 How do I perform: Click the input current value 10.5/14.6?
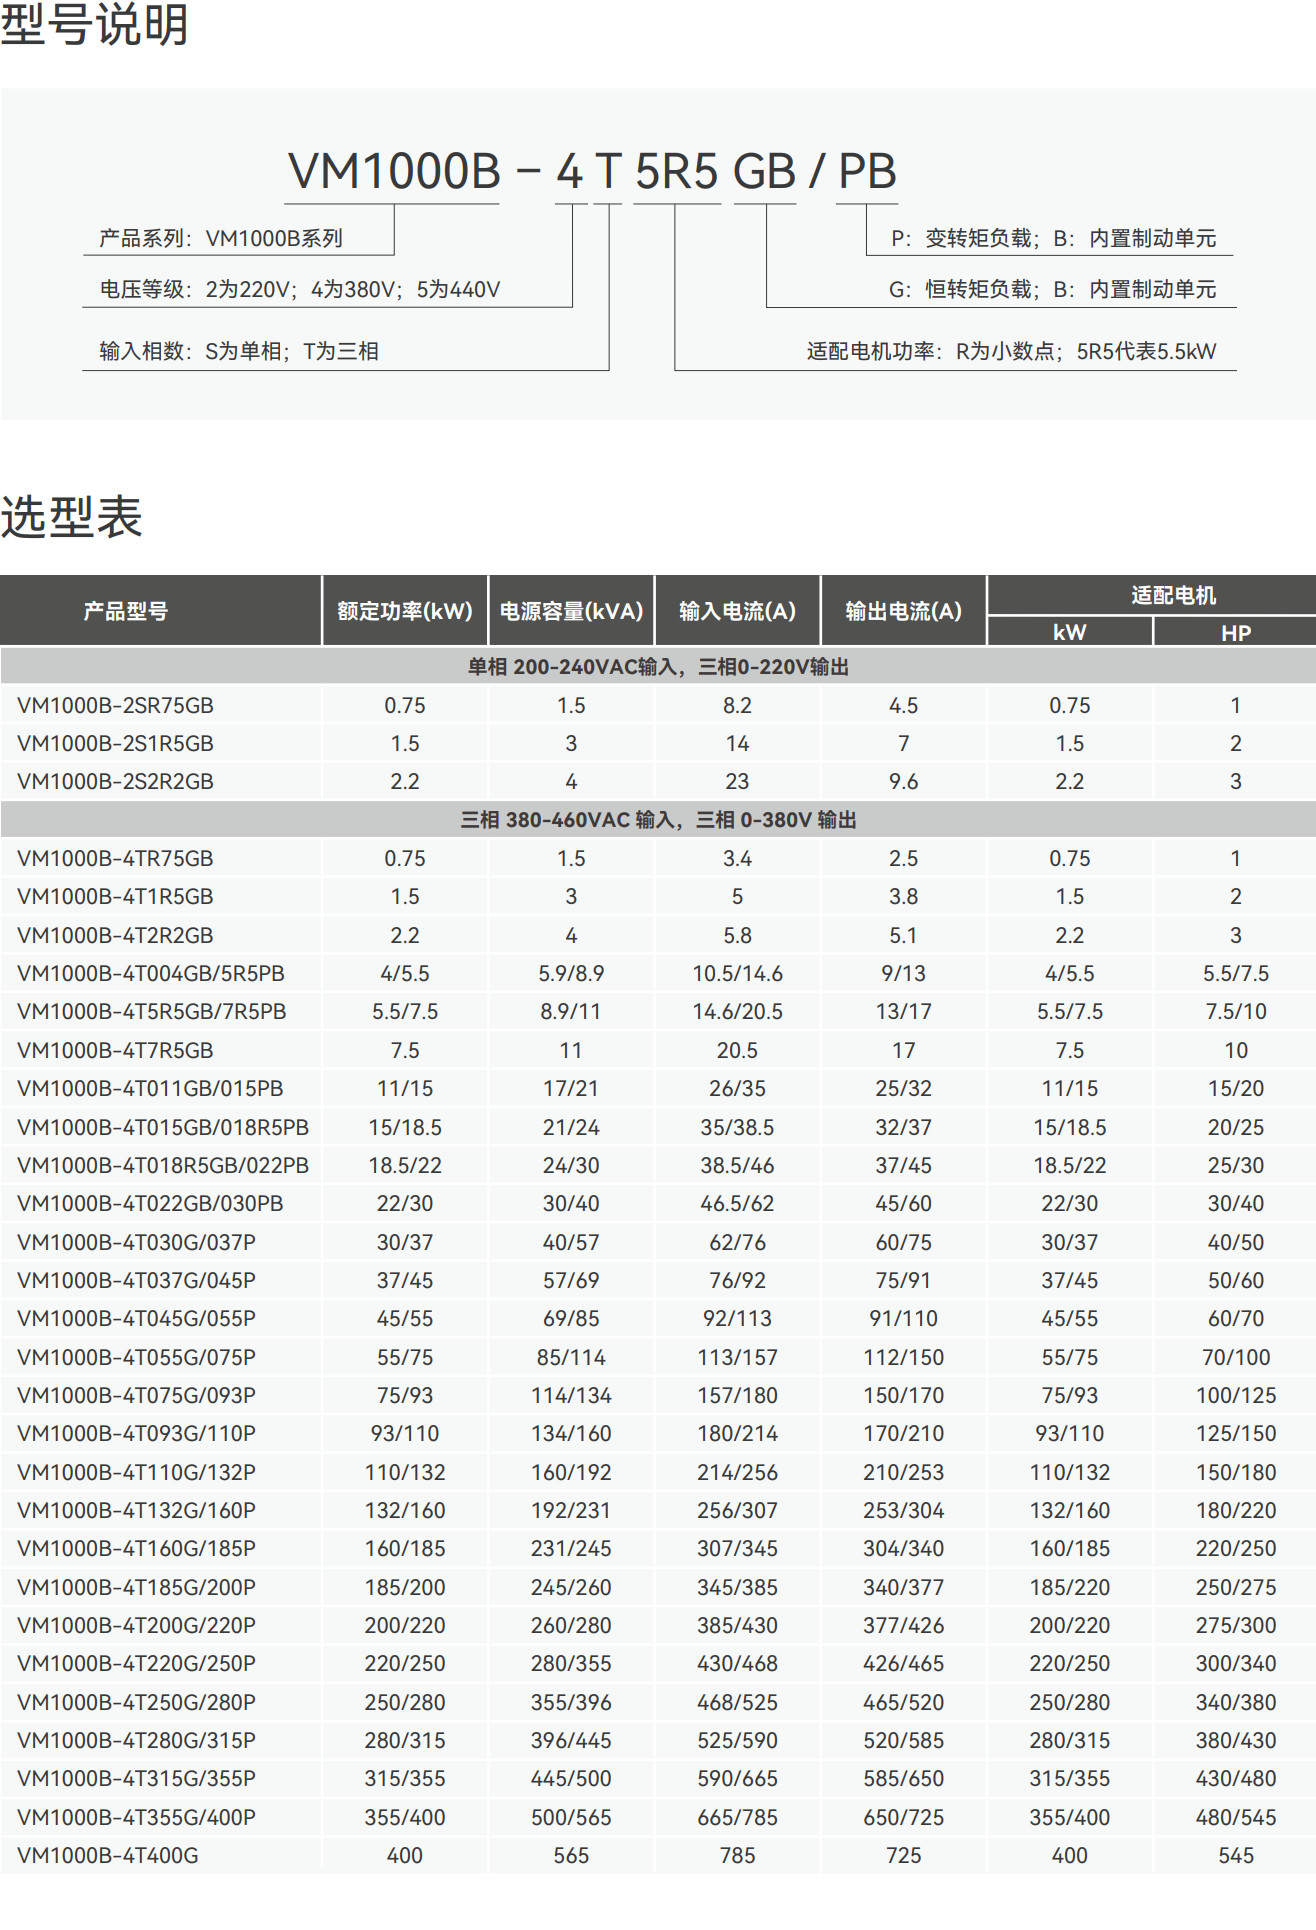737,973
